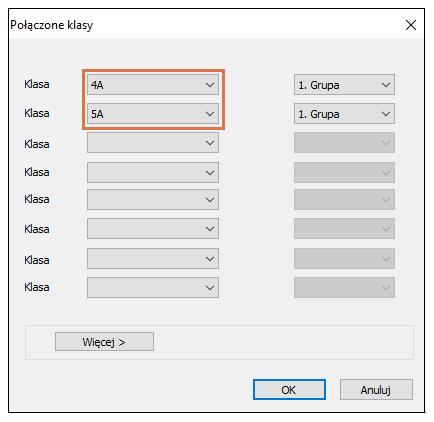Click the Więcej > button
The height and width of the screenshot is (422, 434).
click(104, 341)
